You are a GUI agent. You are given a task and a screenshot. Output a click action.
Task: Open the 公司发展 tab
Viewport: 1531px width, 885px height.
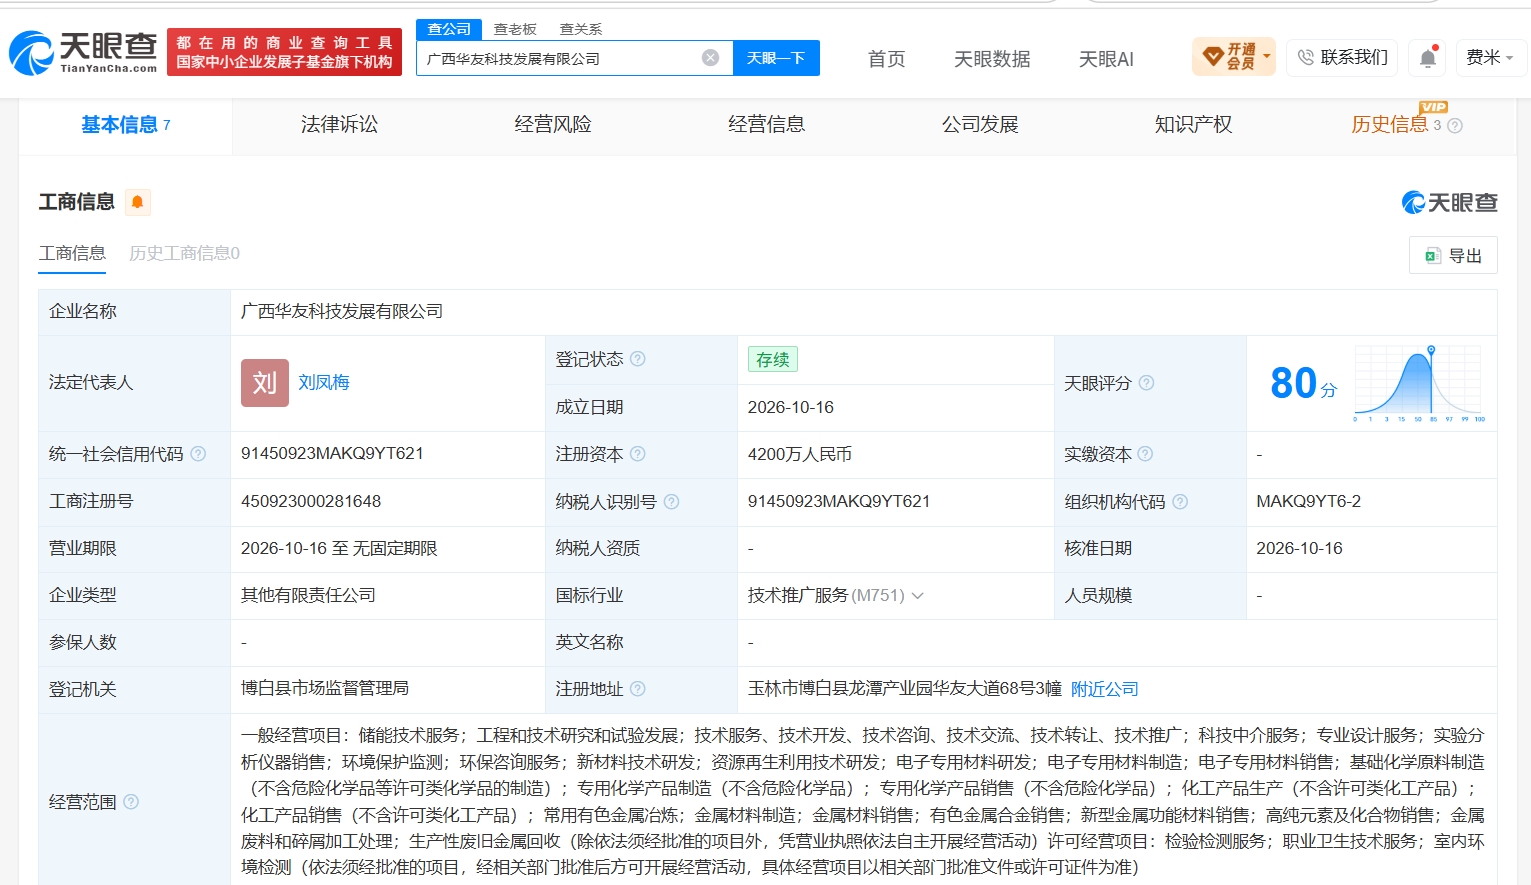tap(980, 125)
